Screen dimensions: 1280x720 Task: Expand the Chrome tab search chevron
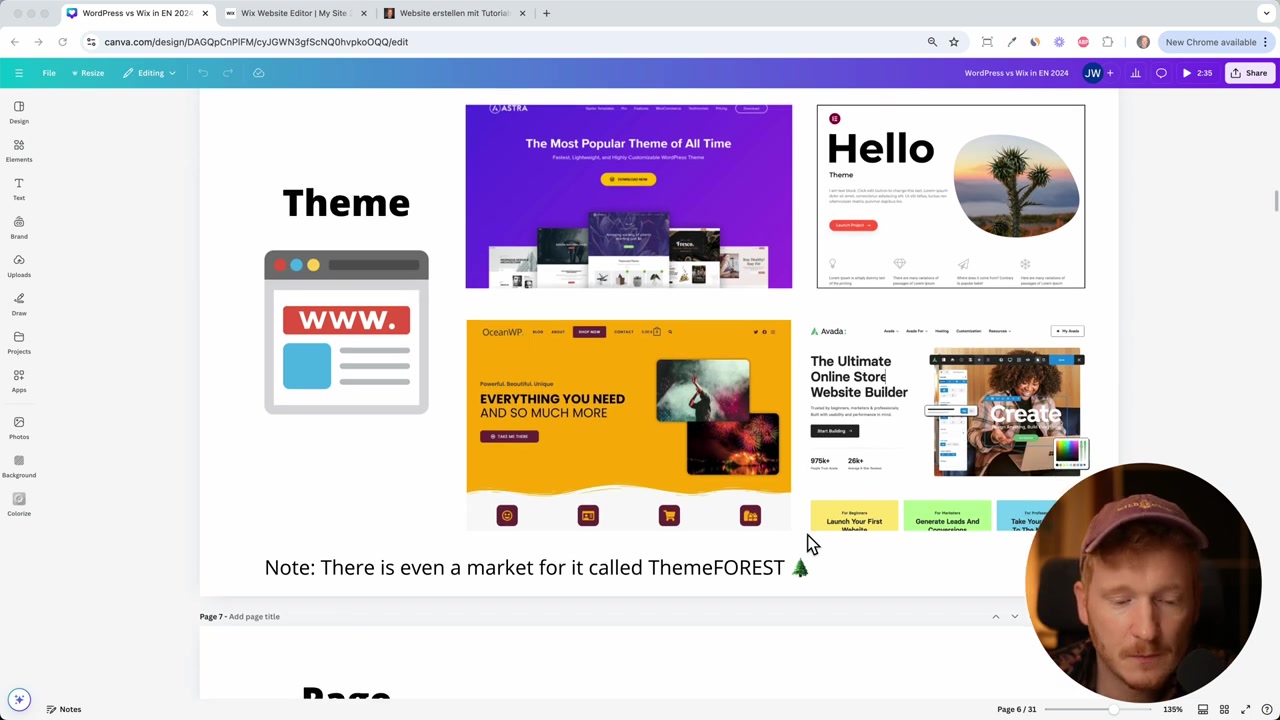(x=1266, y=13)
